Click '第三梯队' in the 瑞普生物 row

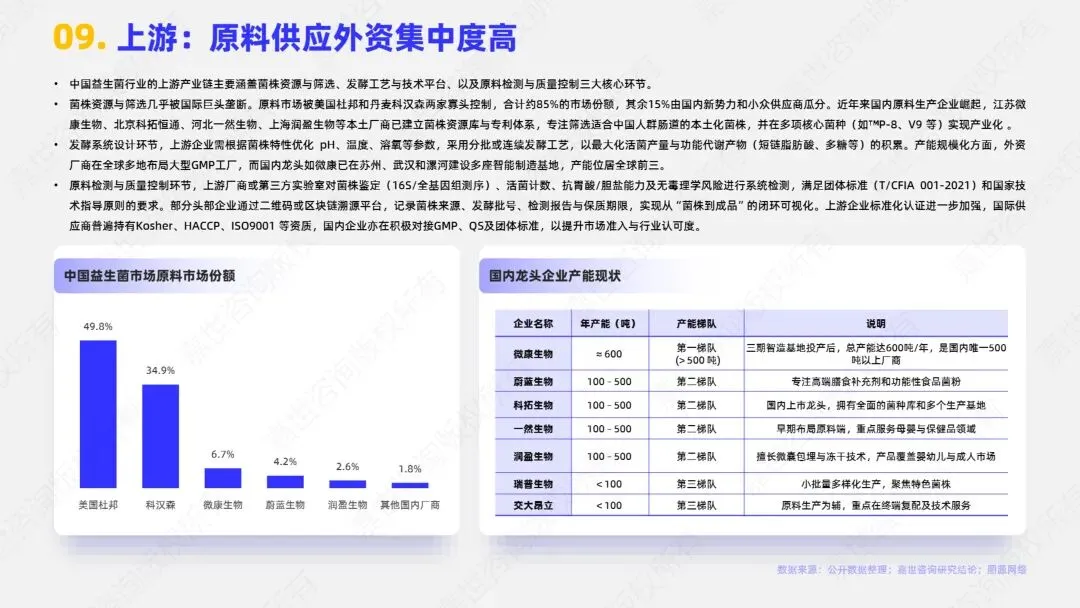[x=696, y=484]
